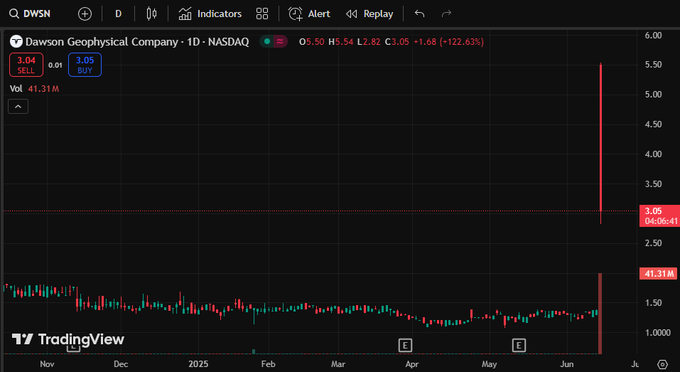Open candlestick chart type selector
680x372 pixels.
[151, 14]
